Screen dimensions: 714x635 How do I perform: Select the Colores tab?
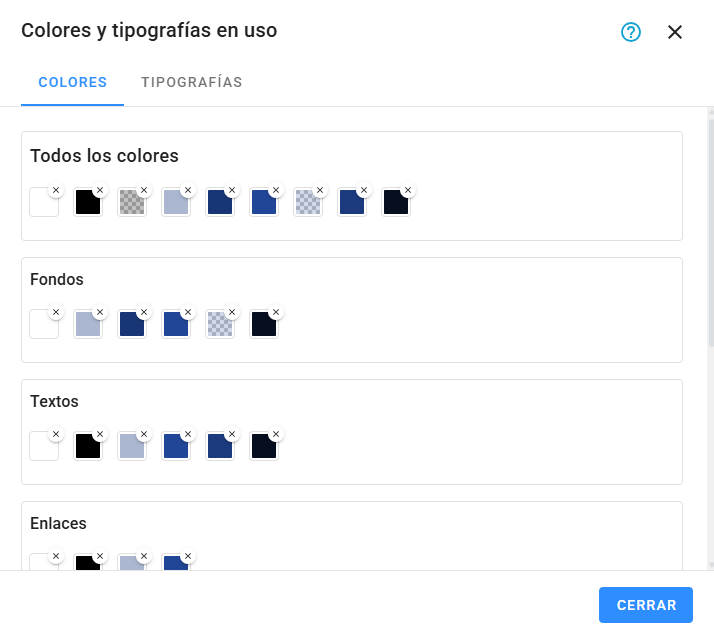pos(73,82)
